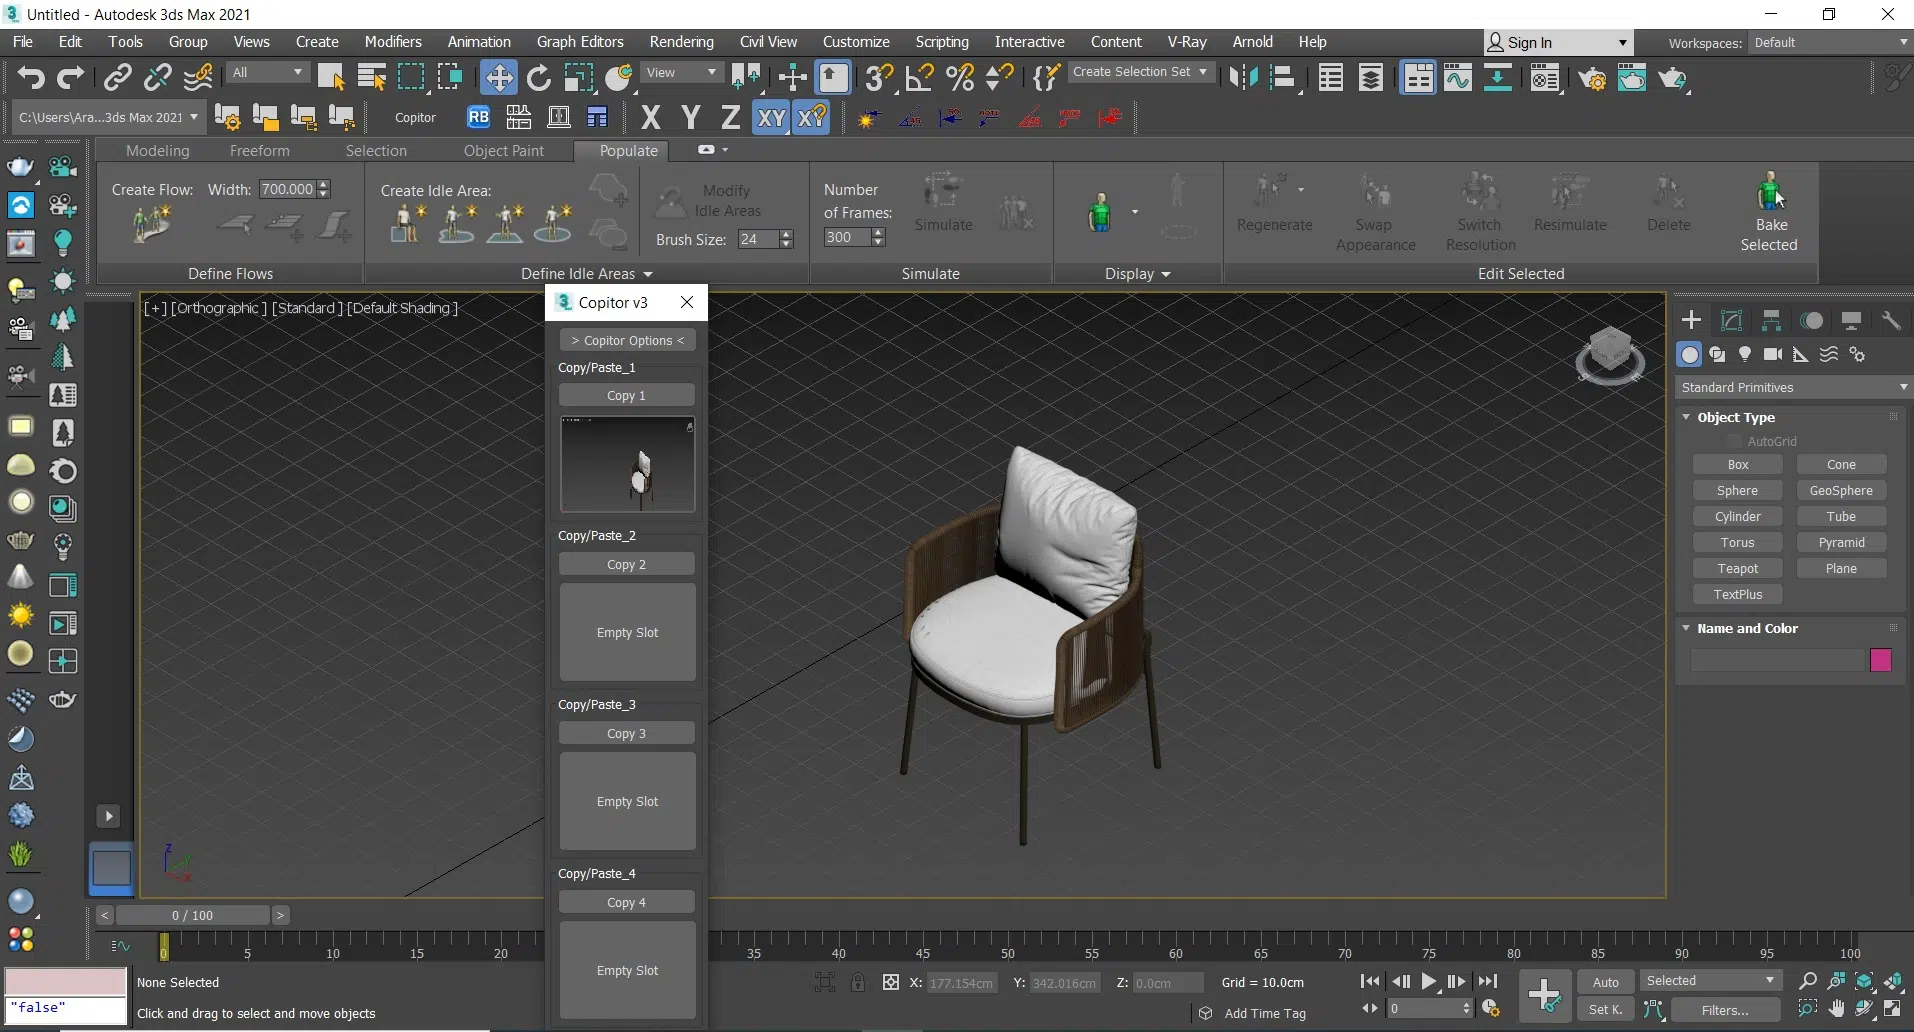Click the Bake Selected icon

coord(1769,192)
